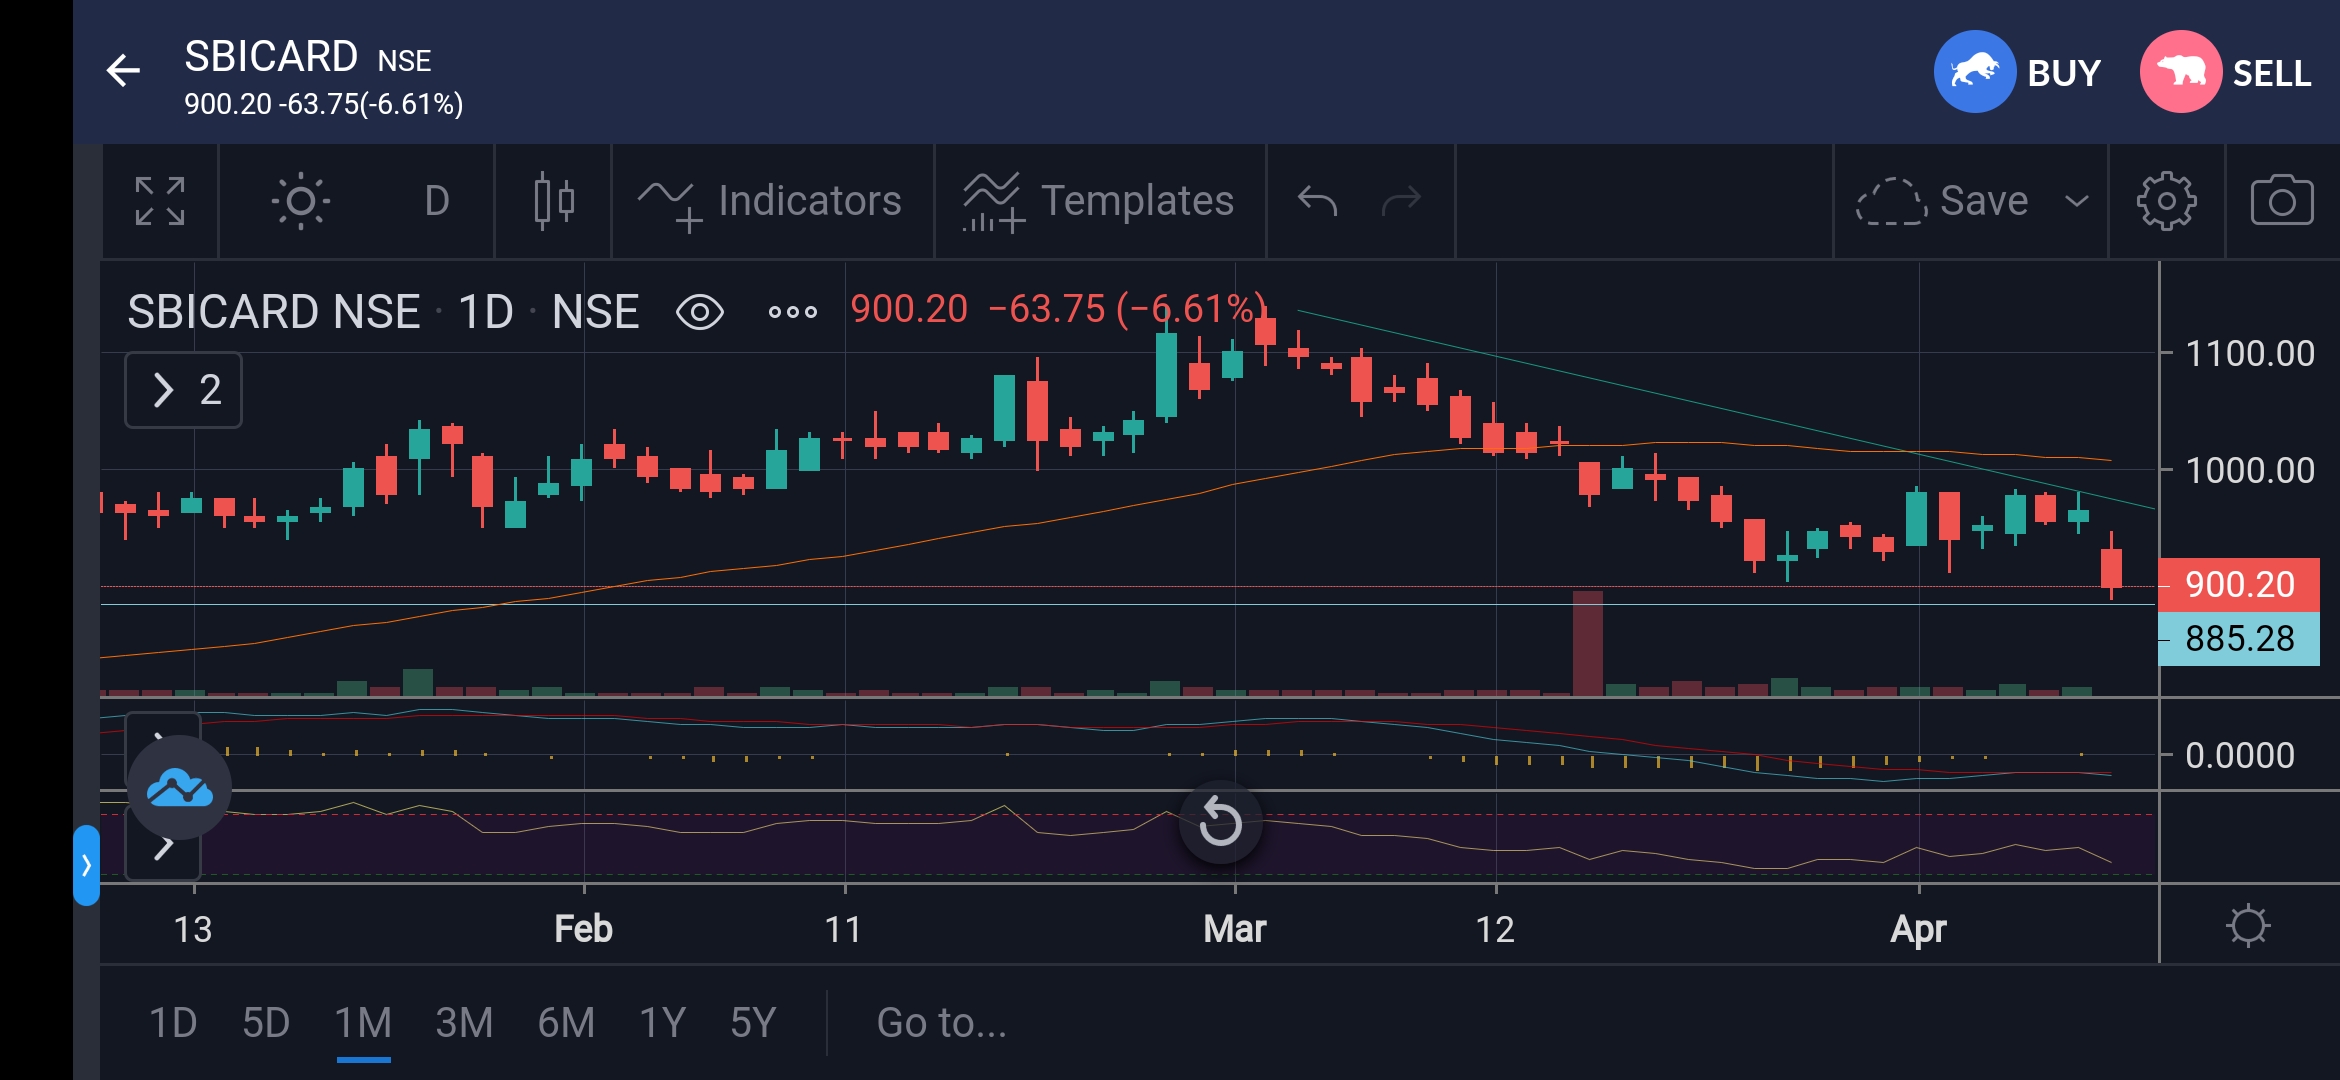
Task: Click the Mar date axis label
Action: click(1235, 929)
